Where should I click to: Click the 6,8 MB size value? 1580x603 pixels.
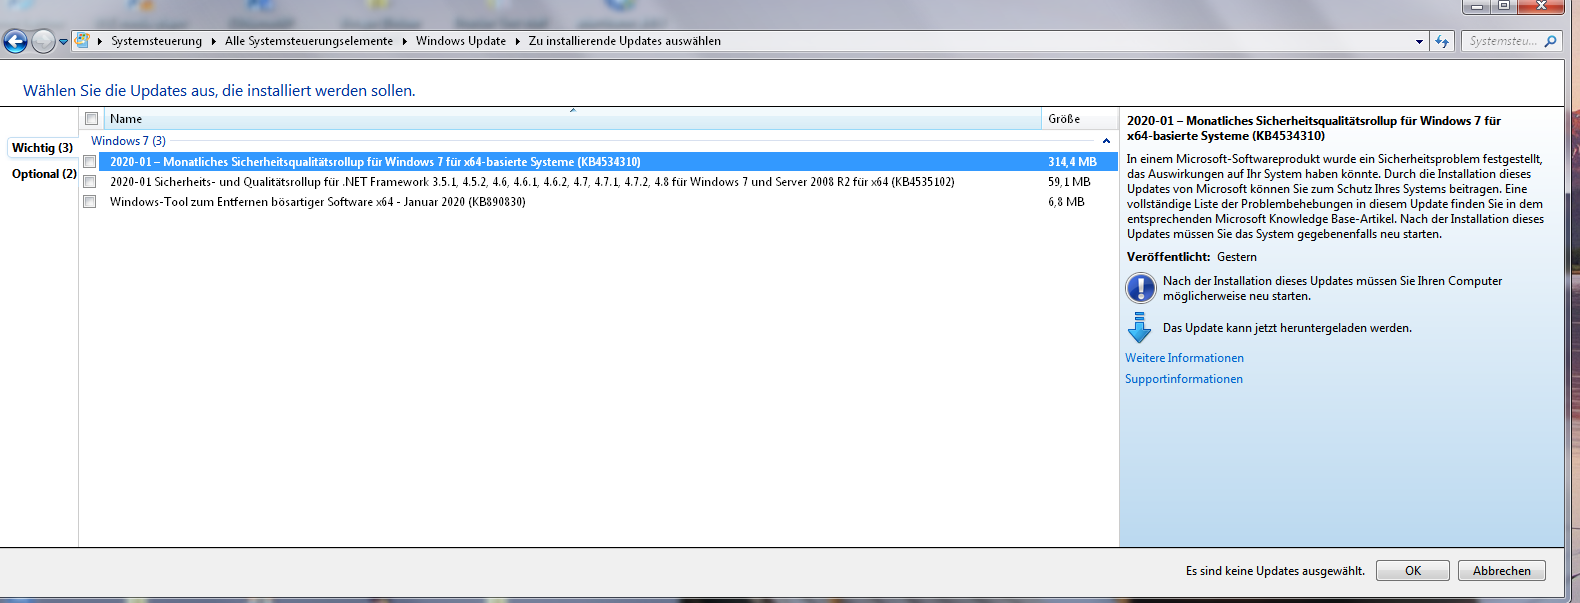1066,202
